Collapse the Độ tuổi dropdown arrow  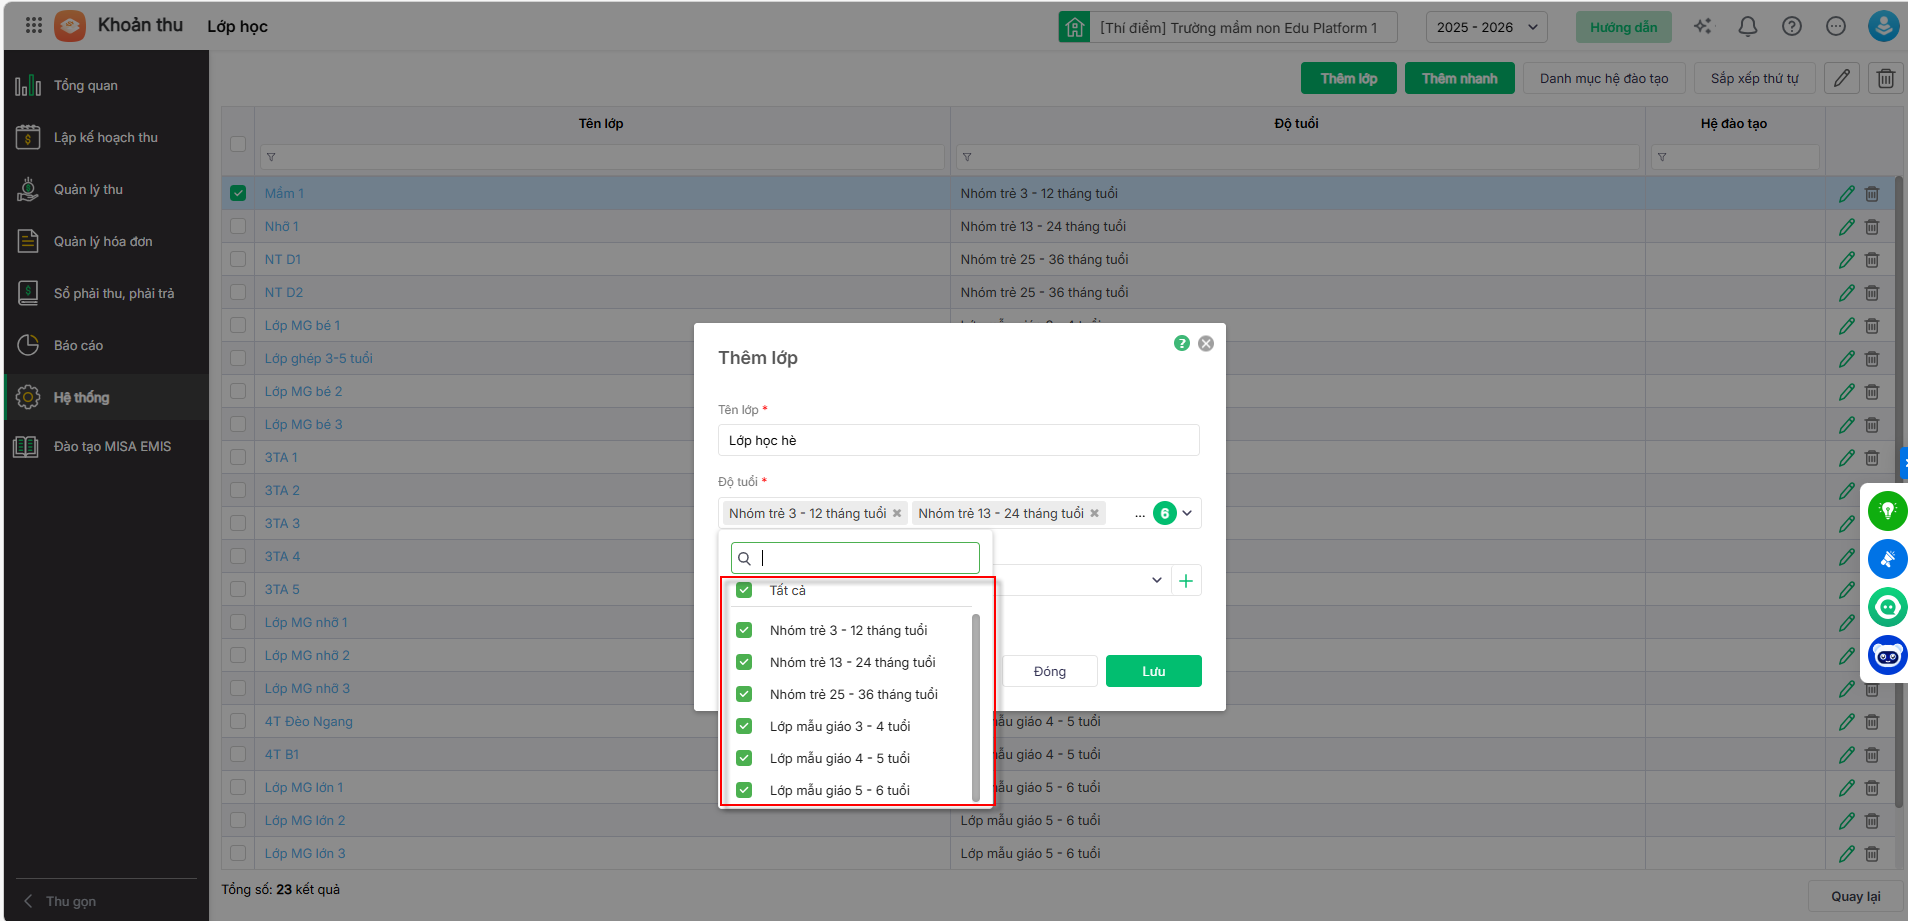pyautogui.click(x=1187, y=513)
